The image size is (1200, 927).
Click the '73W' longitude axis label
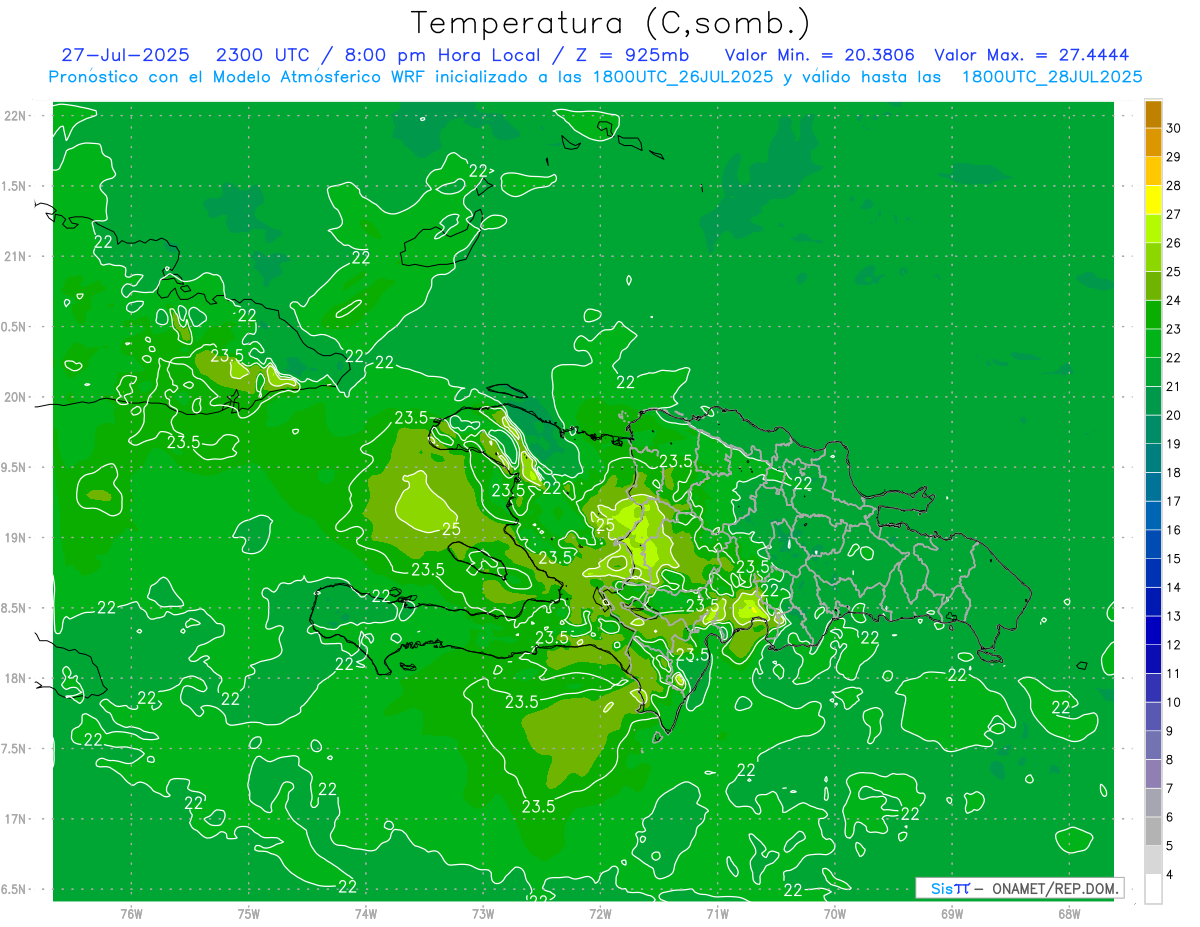pos(483,914)
